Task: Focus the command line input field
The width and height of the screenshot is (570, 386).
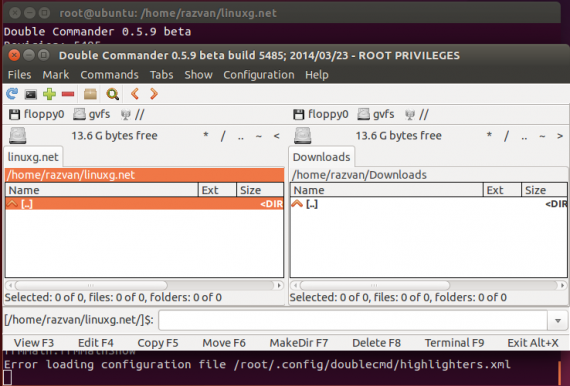Action: click(353, 321)
